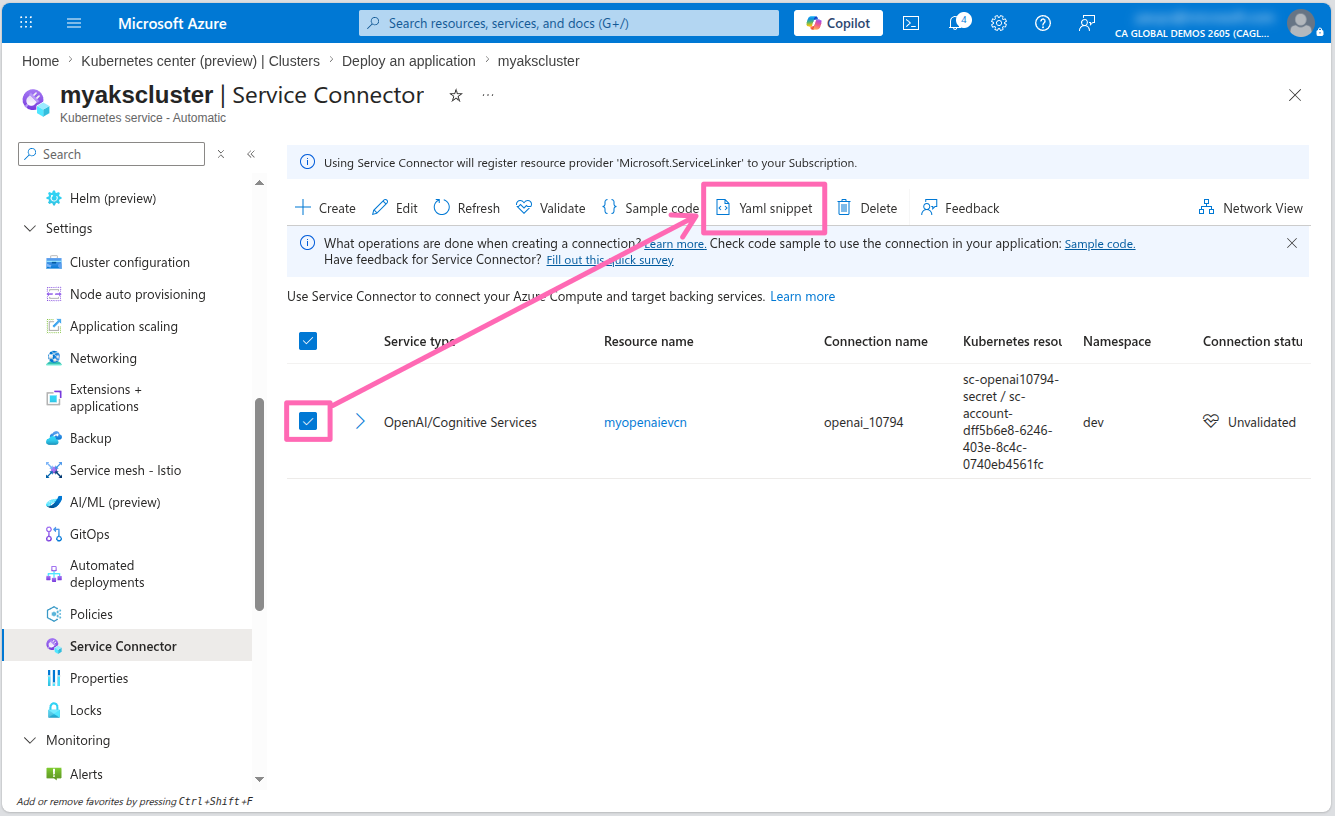Screen dimensions: 1335x816
Task: Click the Namespace column header
Action: [1117, 341]
